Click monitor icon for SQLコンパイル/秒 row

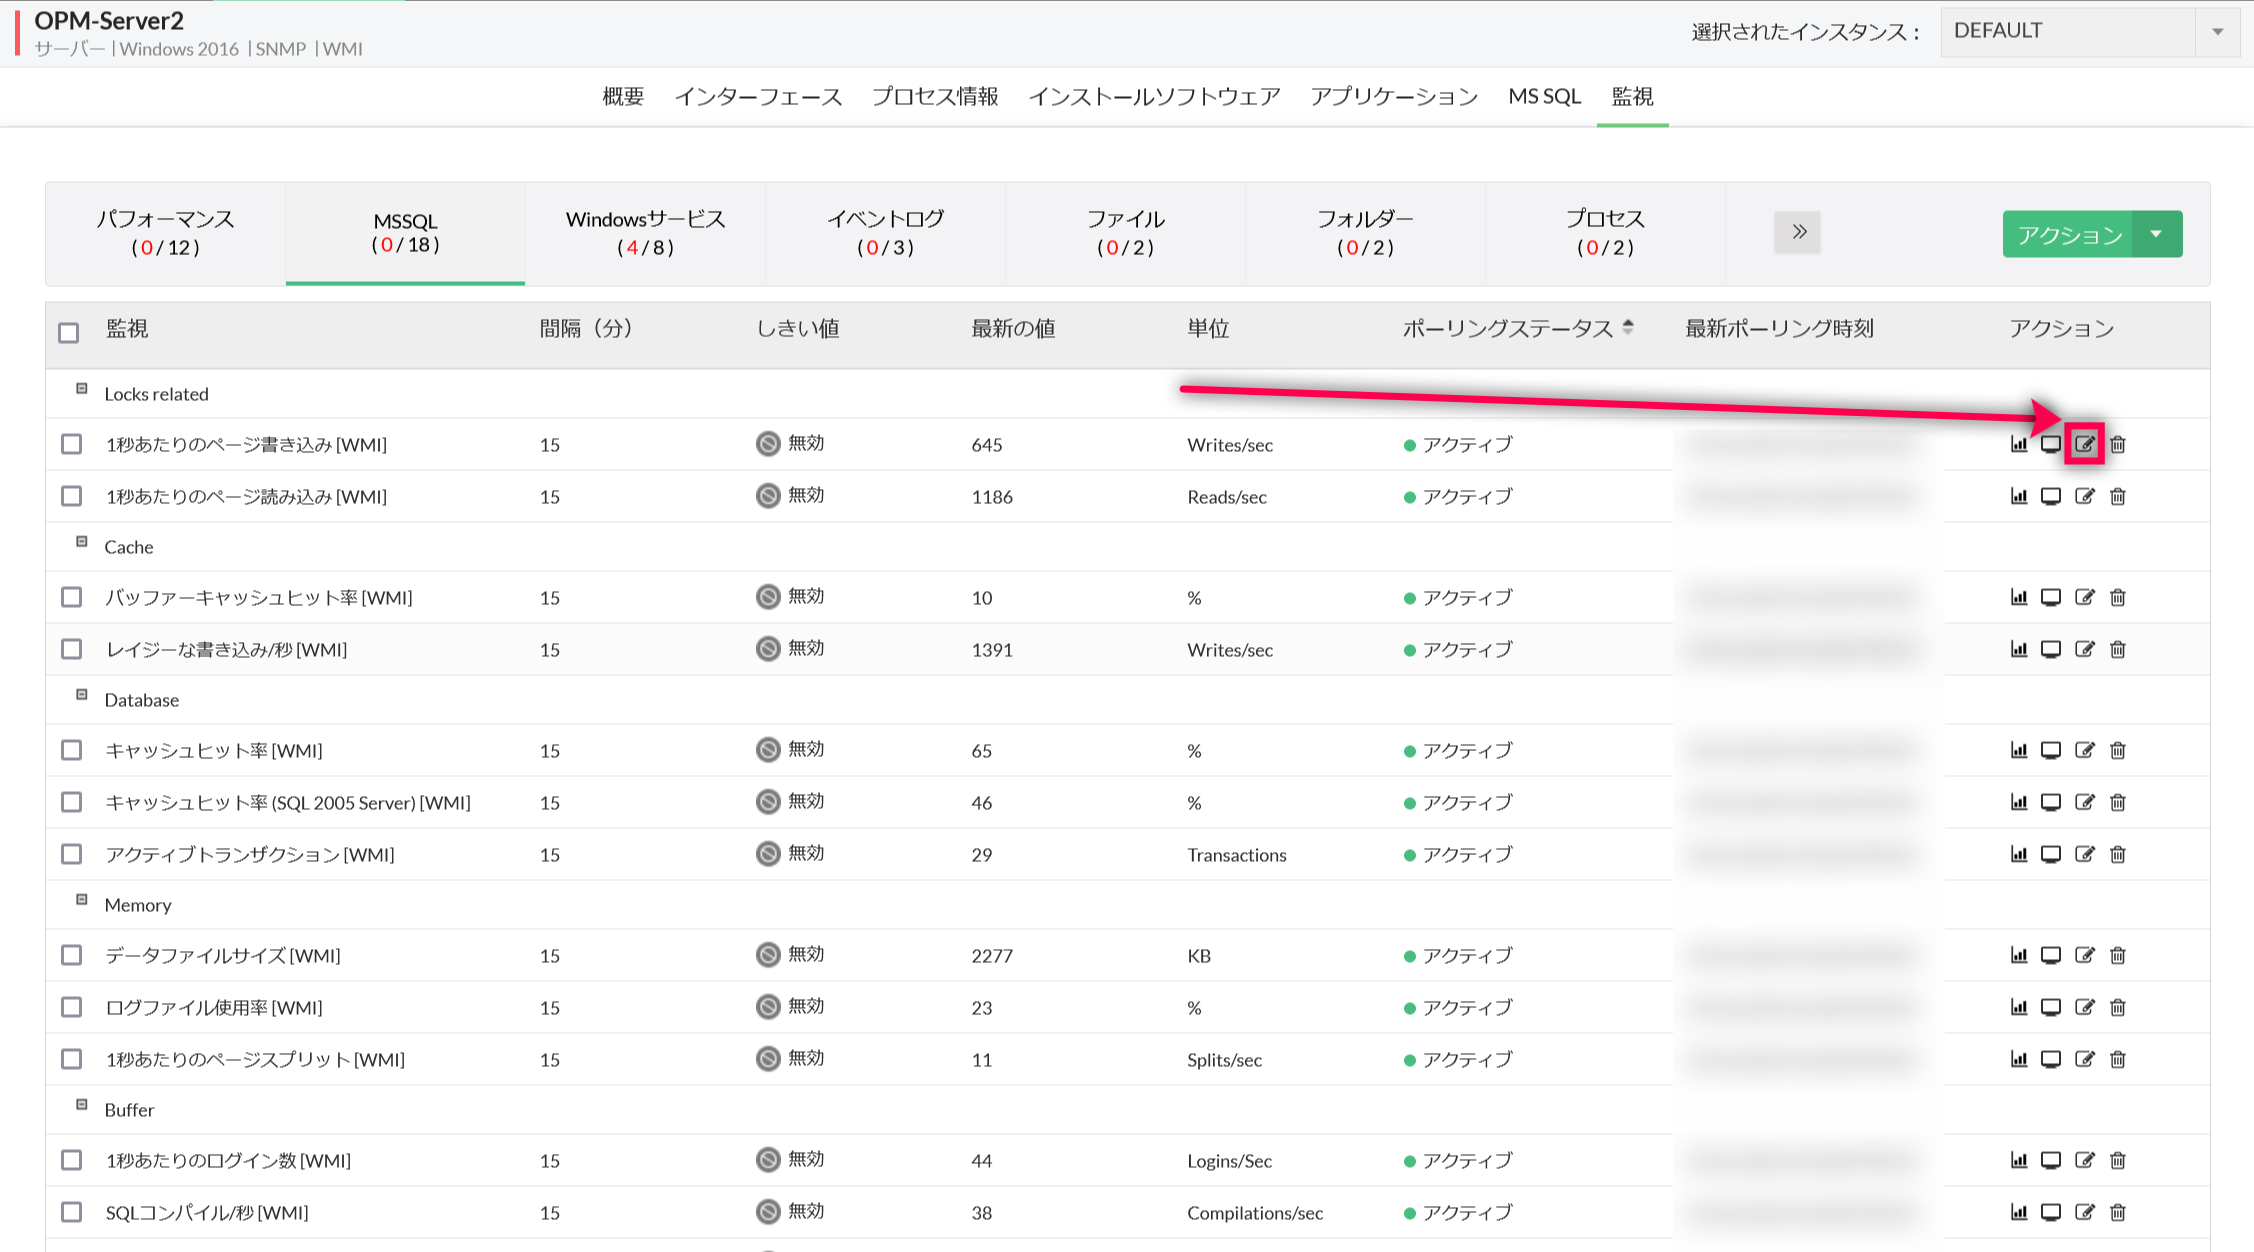2050,1212
